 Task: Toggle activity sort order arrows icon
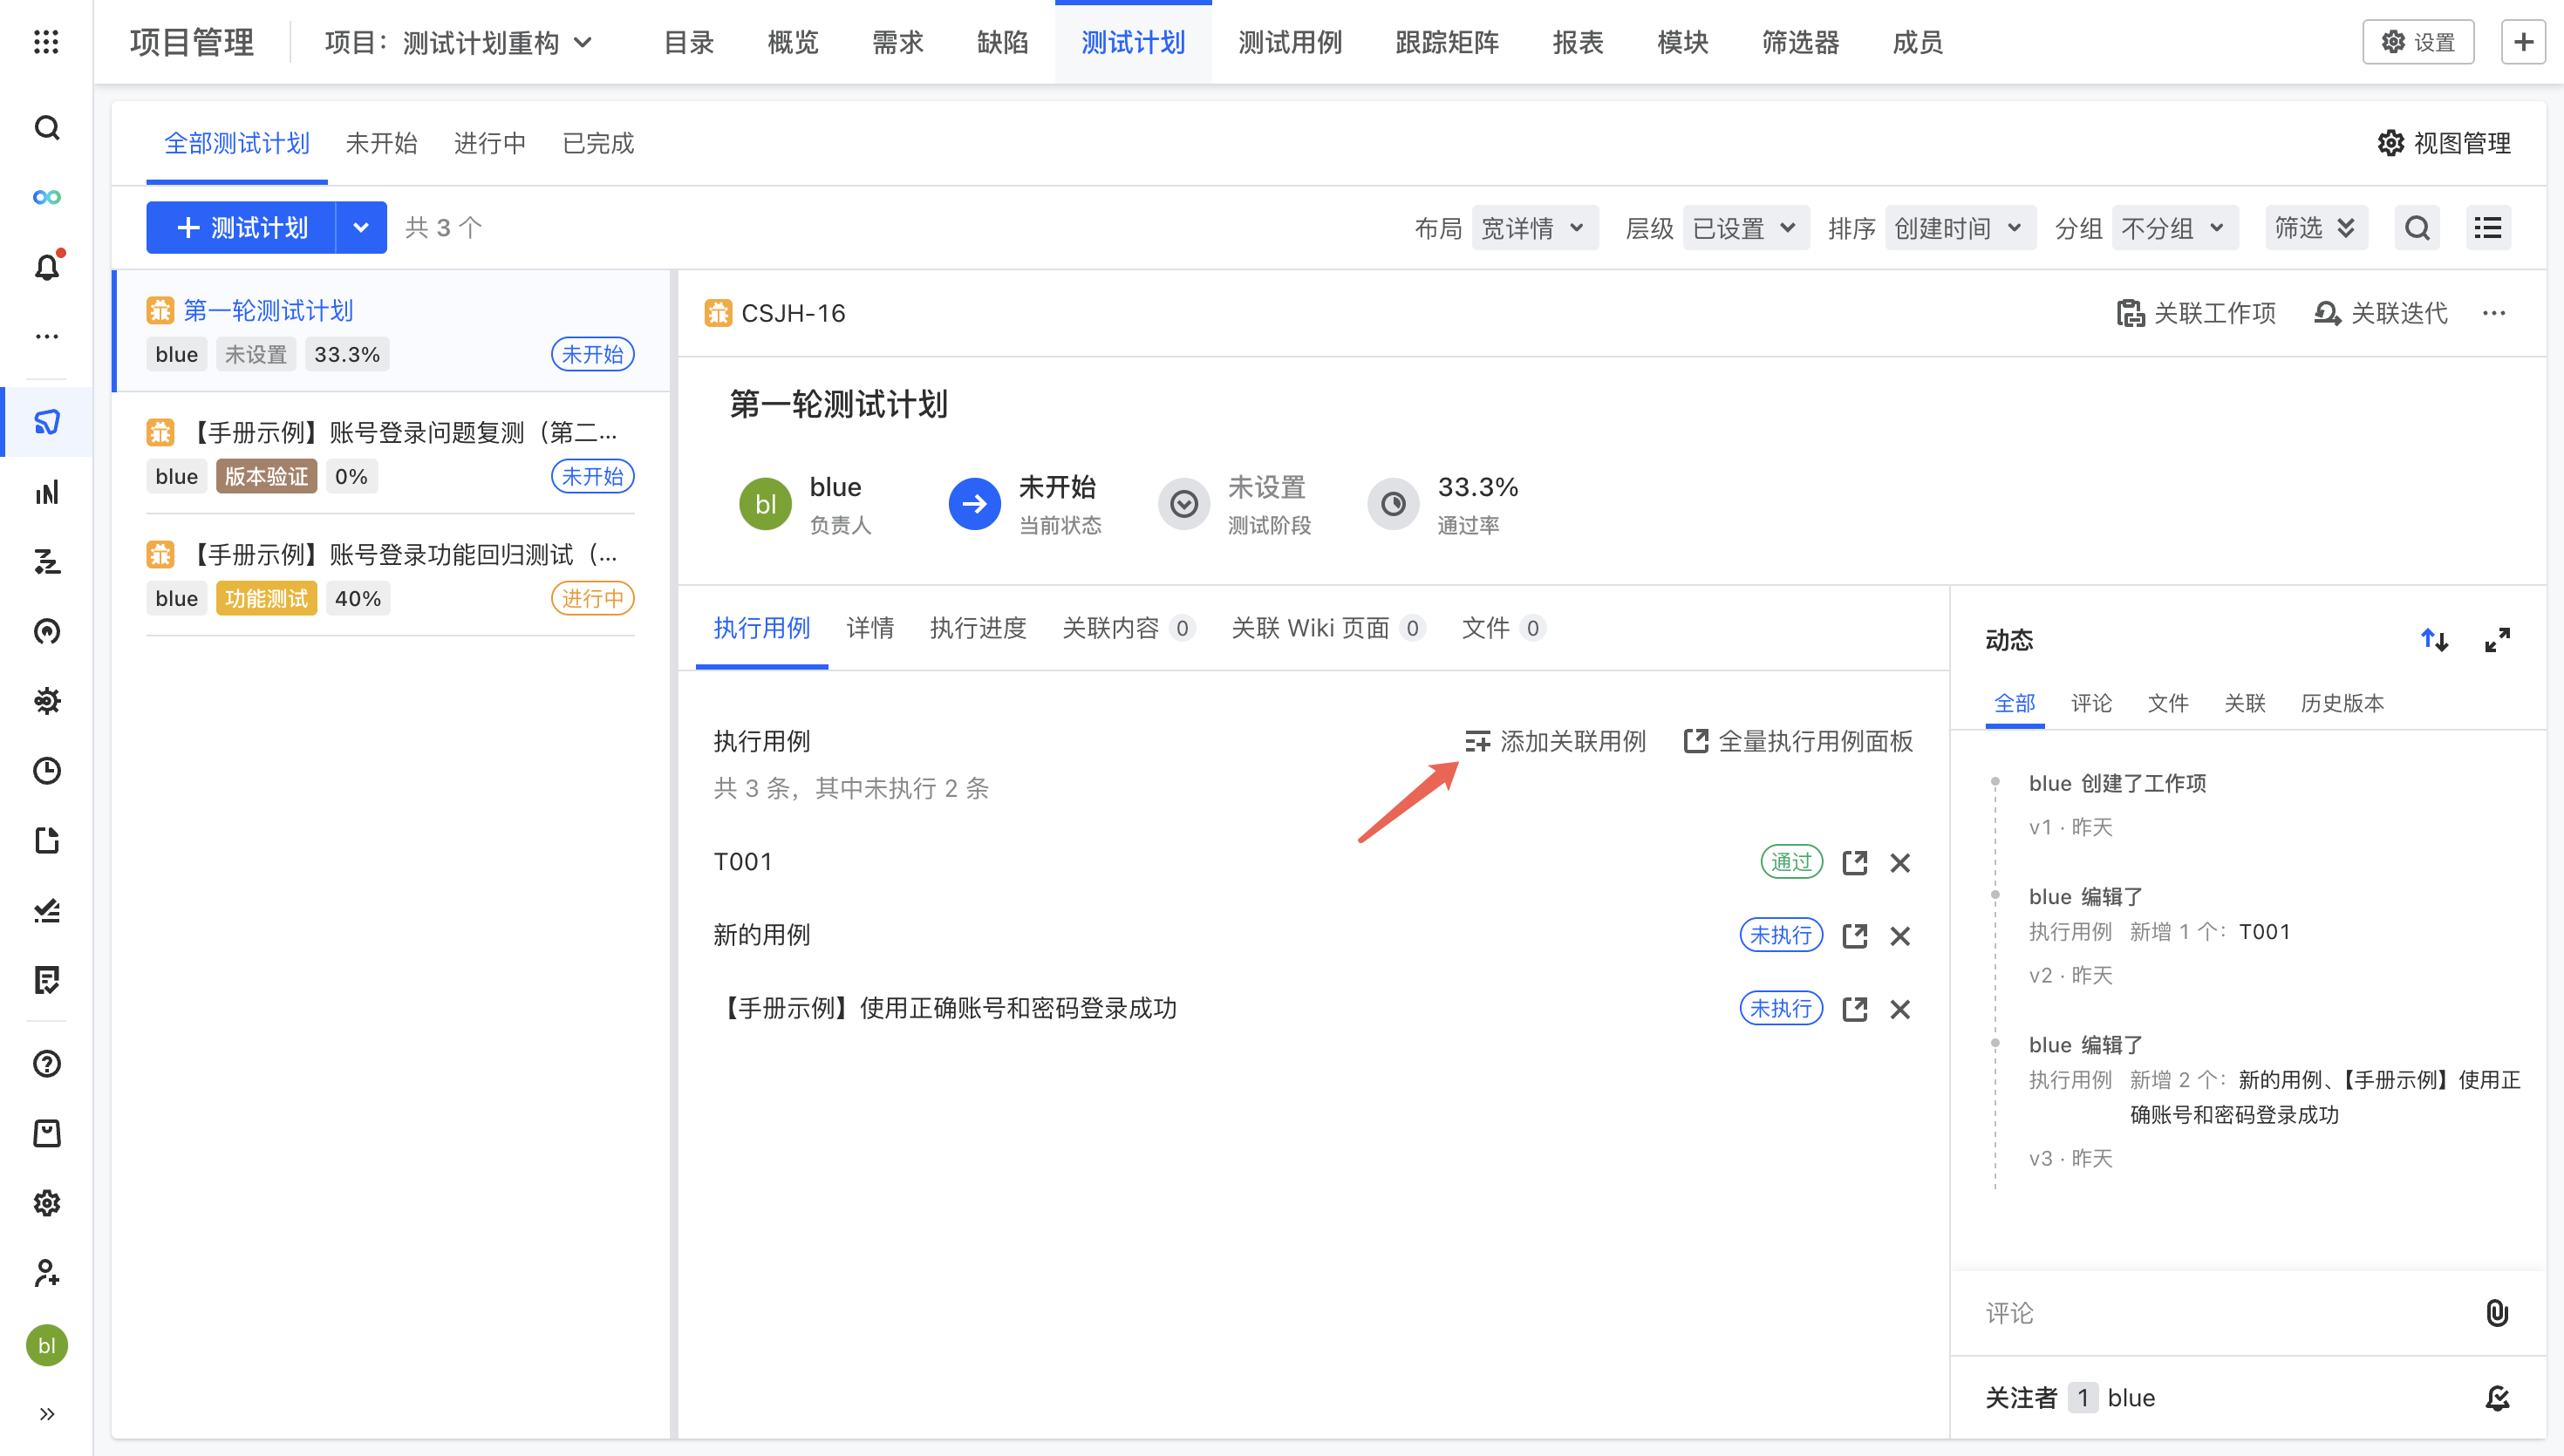pos(2434,640)
